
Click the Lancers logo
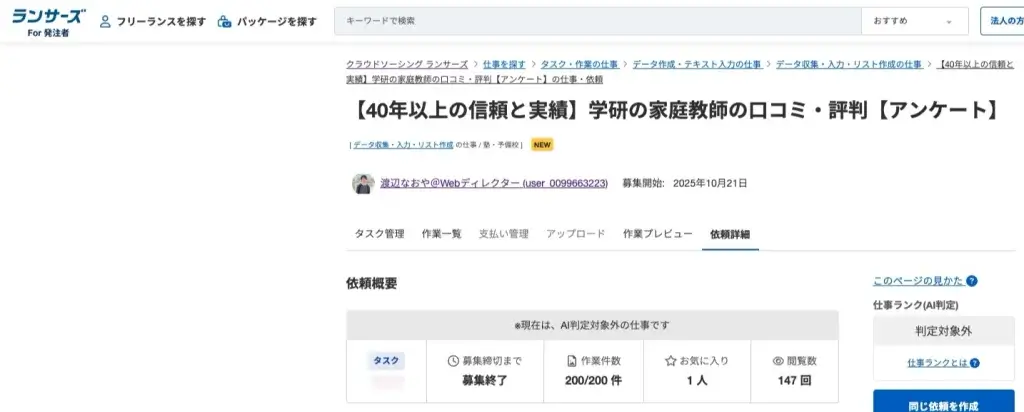coord(48,17)
